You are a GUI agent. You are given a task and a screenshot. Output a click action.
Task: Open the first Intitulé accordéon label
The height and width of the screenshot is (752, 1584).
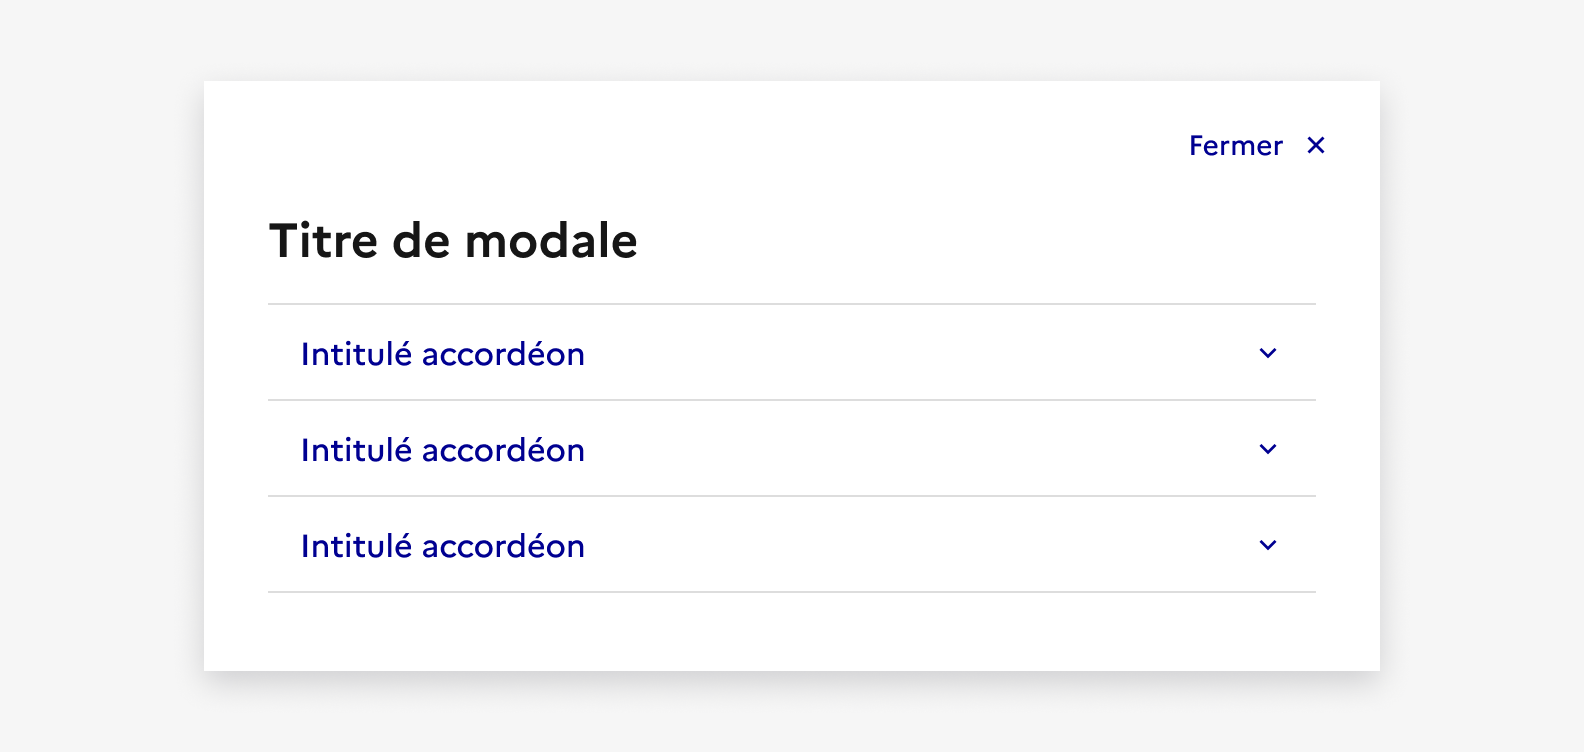point(442,354)
